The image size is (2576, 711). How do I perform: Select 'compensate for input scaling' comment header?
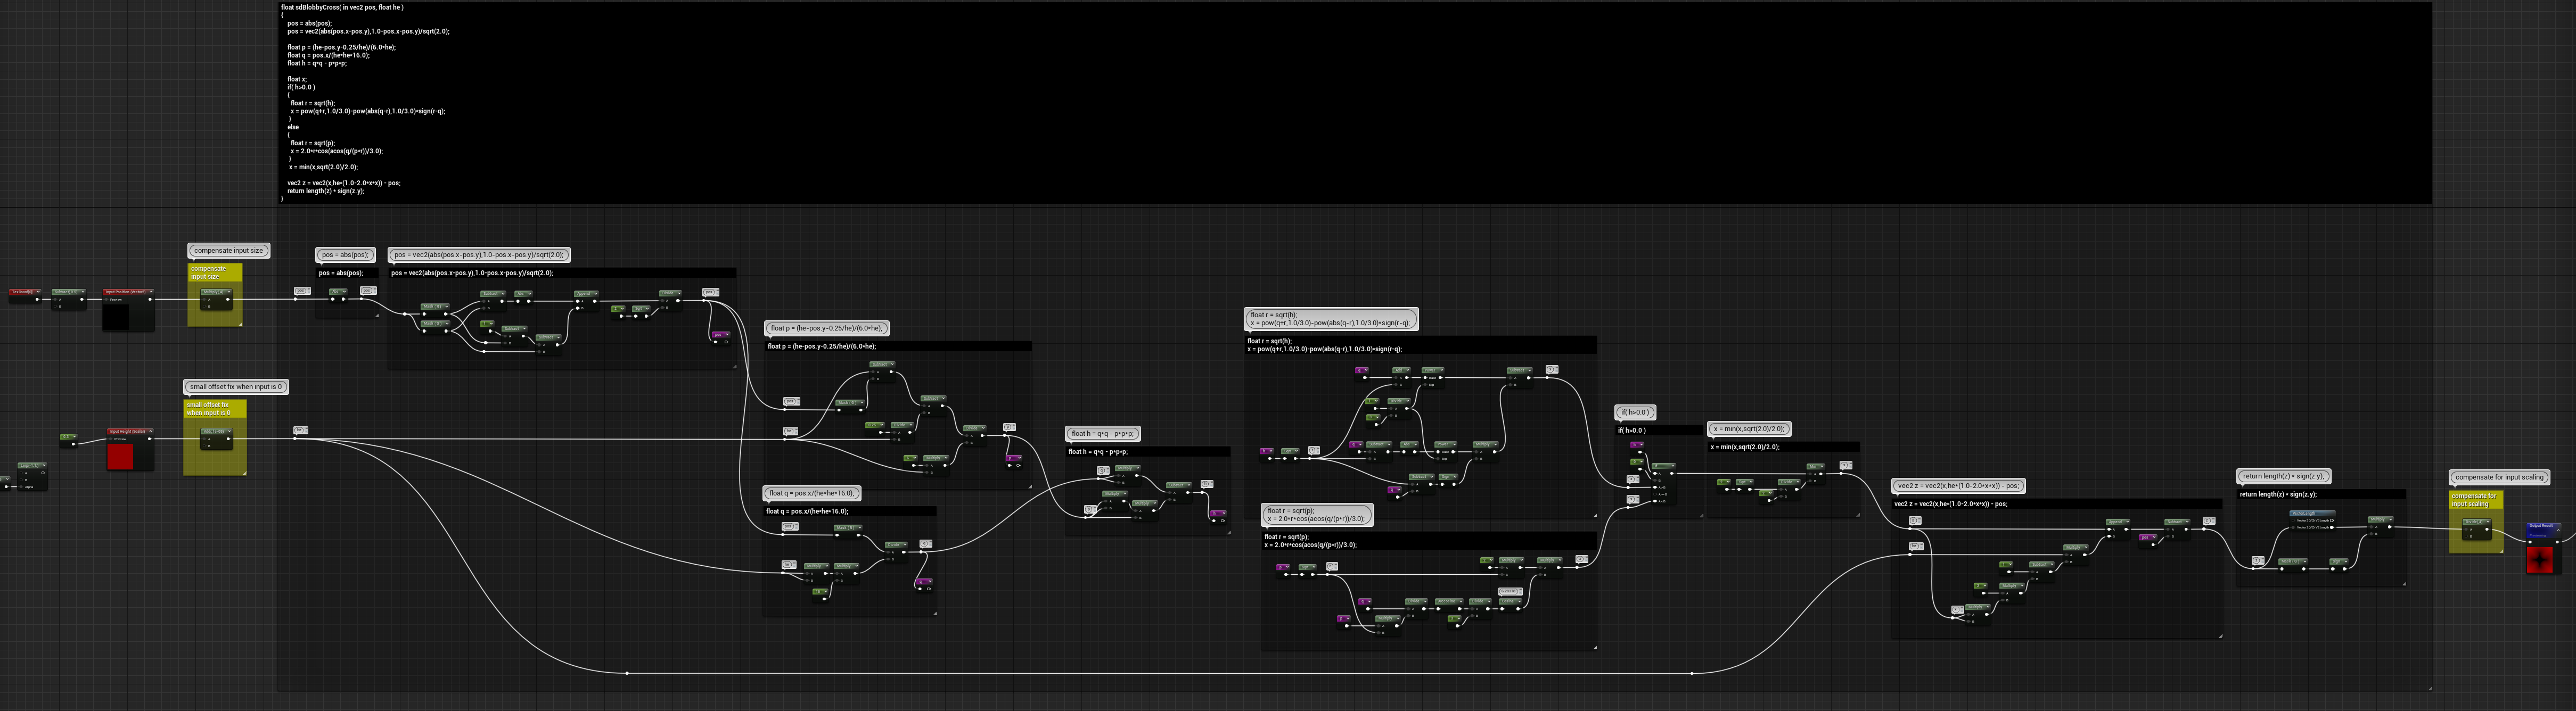(2475, 500)
